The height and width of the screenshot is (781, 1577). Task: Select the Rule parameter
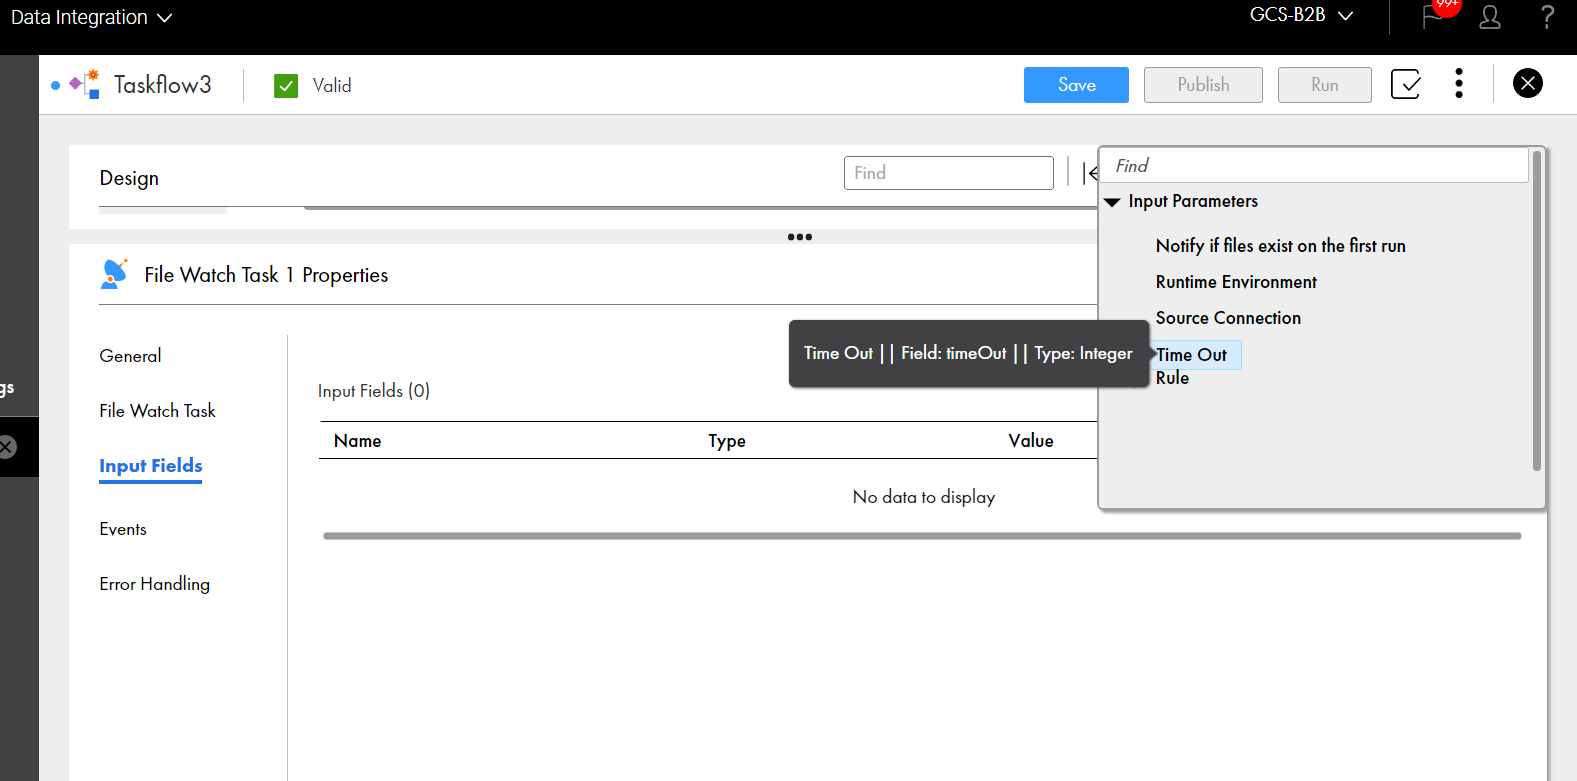pos(1172,378)
